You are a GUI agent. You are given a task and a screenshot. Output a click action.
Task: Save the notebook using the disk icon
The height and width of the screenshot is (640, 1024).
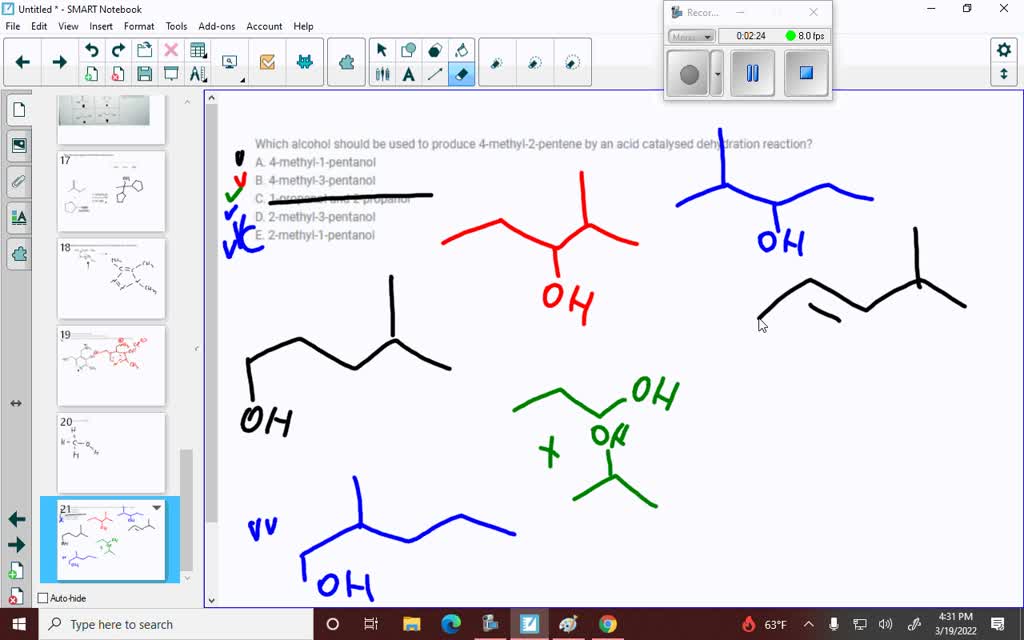click(x=145, y=74)
